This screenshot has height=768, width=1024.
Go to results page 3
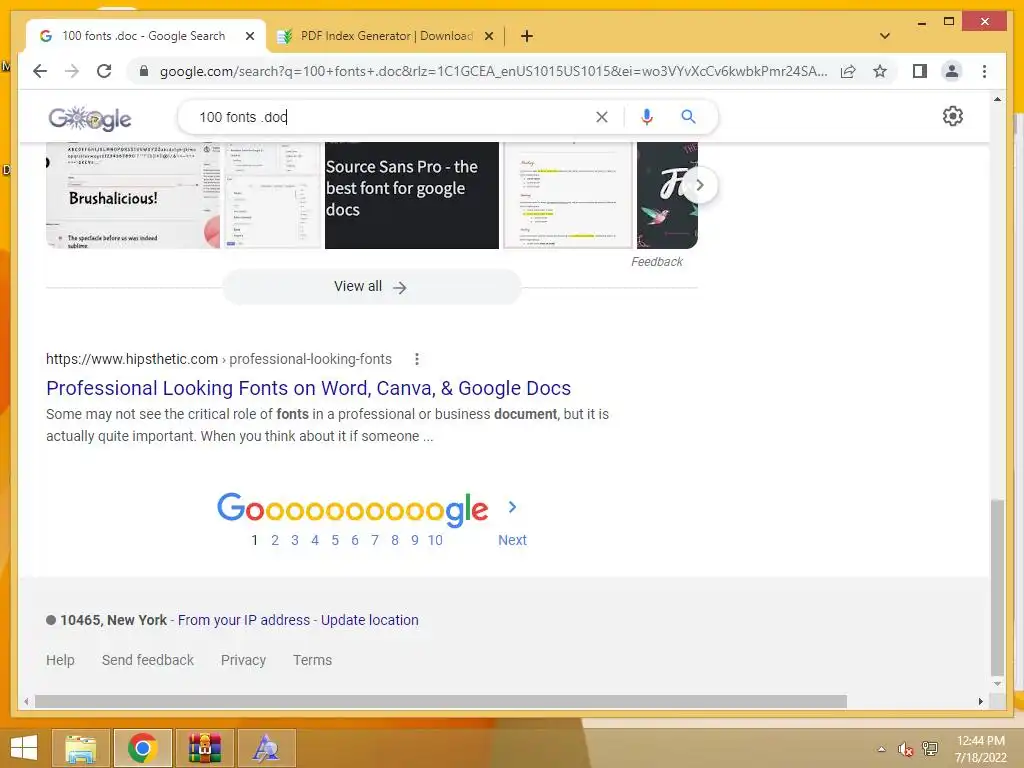[x=295, y=540]
